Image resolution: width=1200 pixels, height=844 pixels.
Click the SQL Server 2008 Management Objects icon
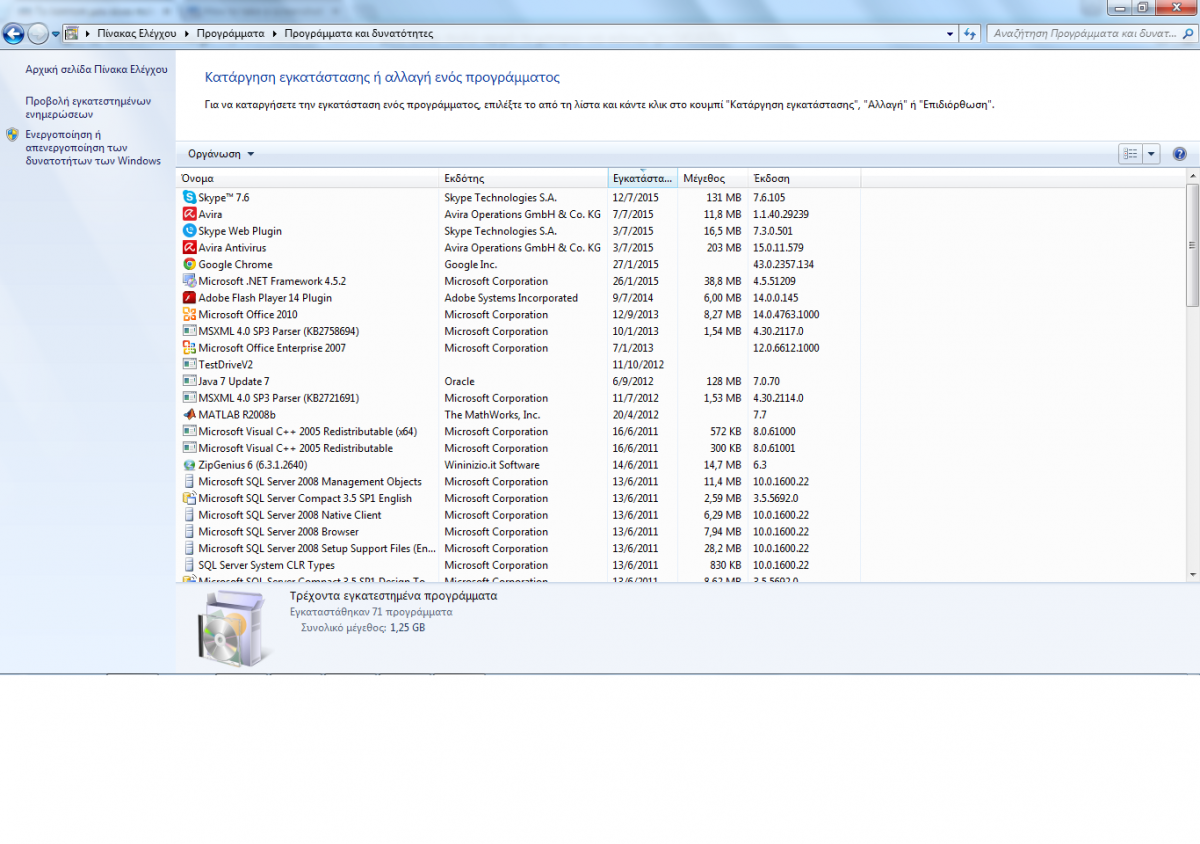189,481
